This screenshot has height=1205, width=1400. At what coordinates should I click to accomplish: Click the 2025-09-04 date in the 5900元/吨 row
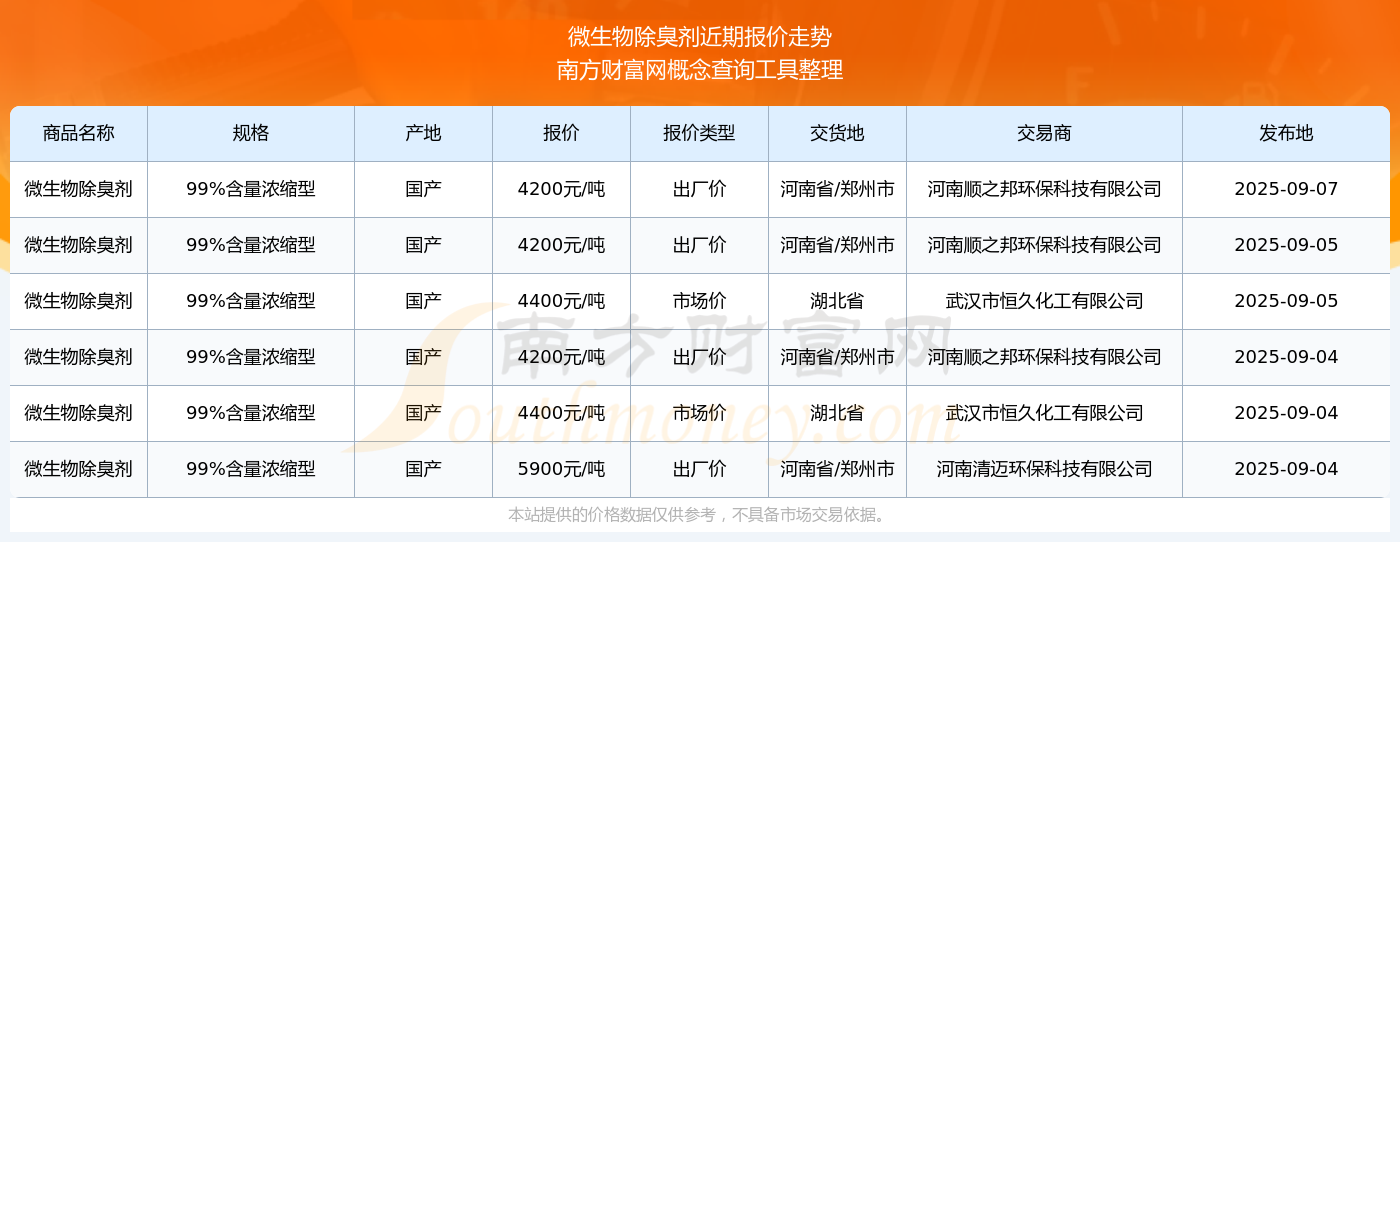(1286, 469)
